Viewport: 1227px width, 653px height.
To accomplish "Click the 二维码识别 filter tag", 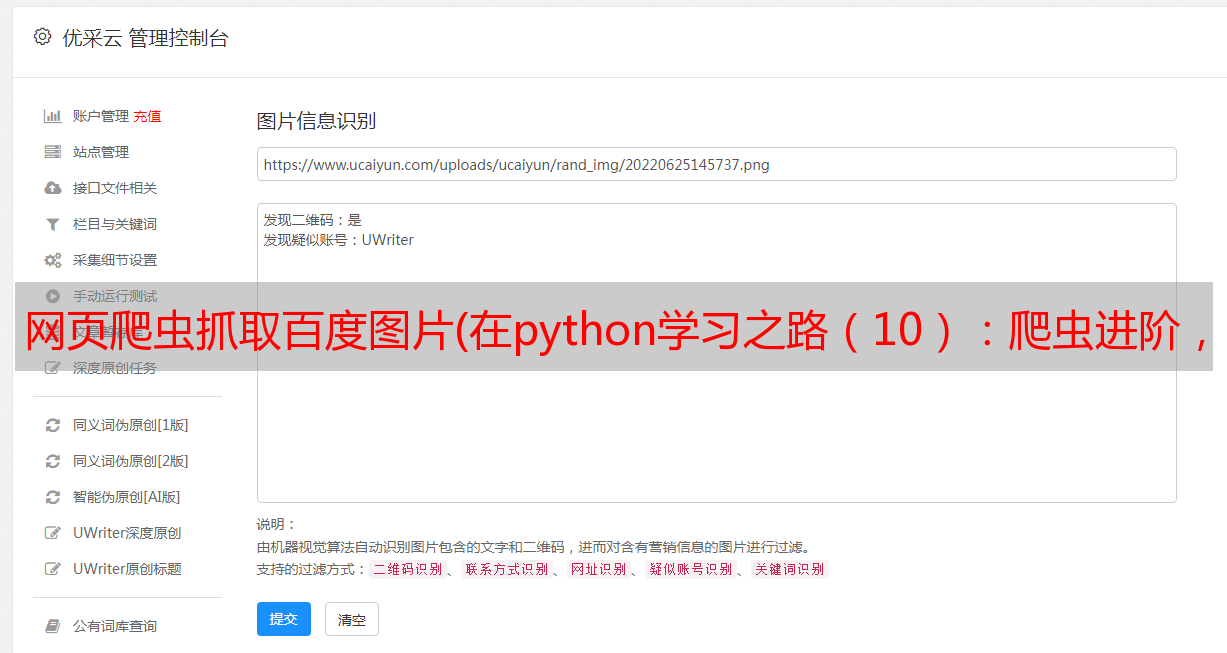I will coord(408,569).
